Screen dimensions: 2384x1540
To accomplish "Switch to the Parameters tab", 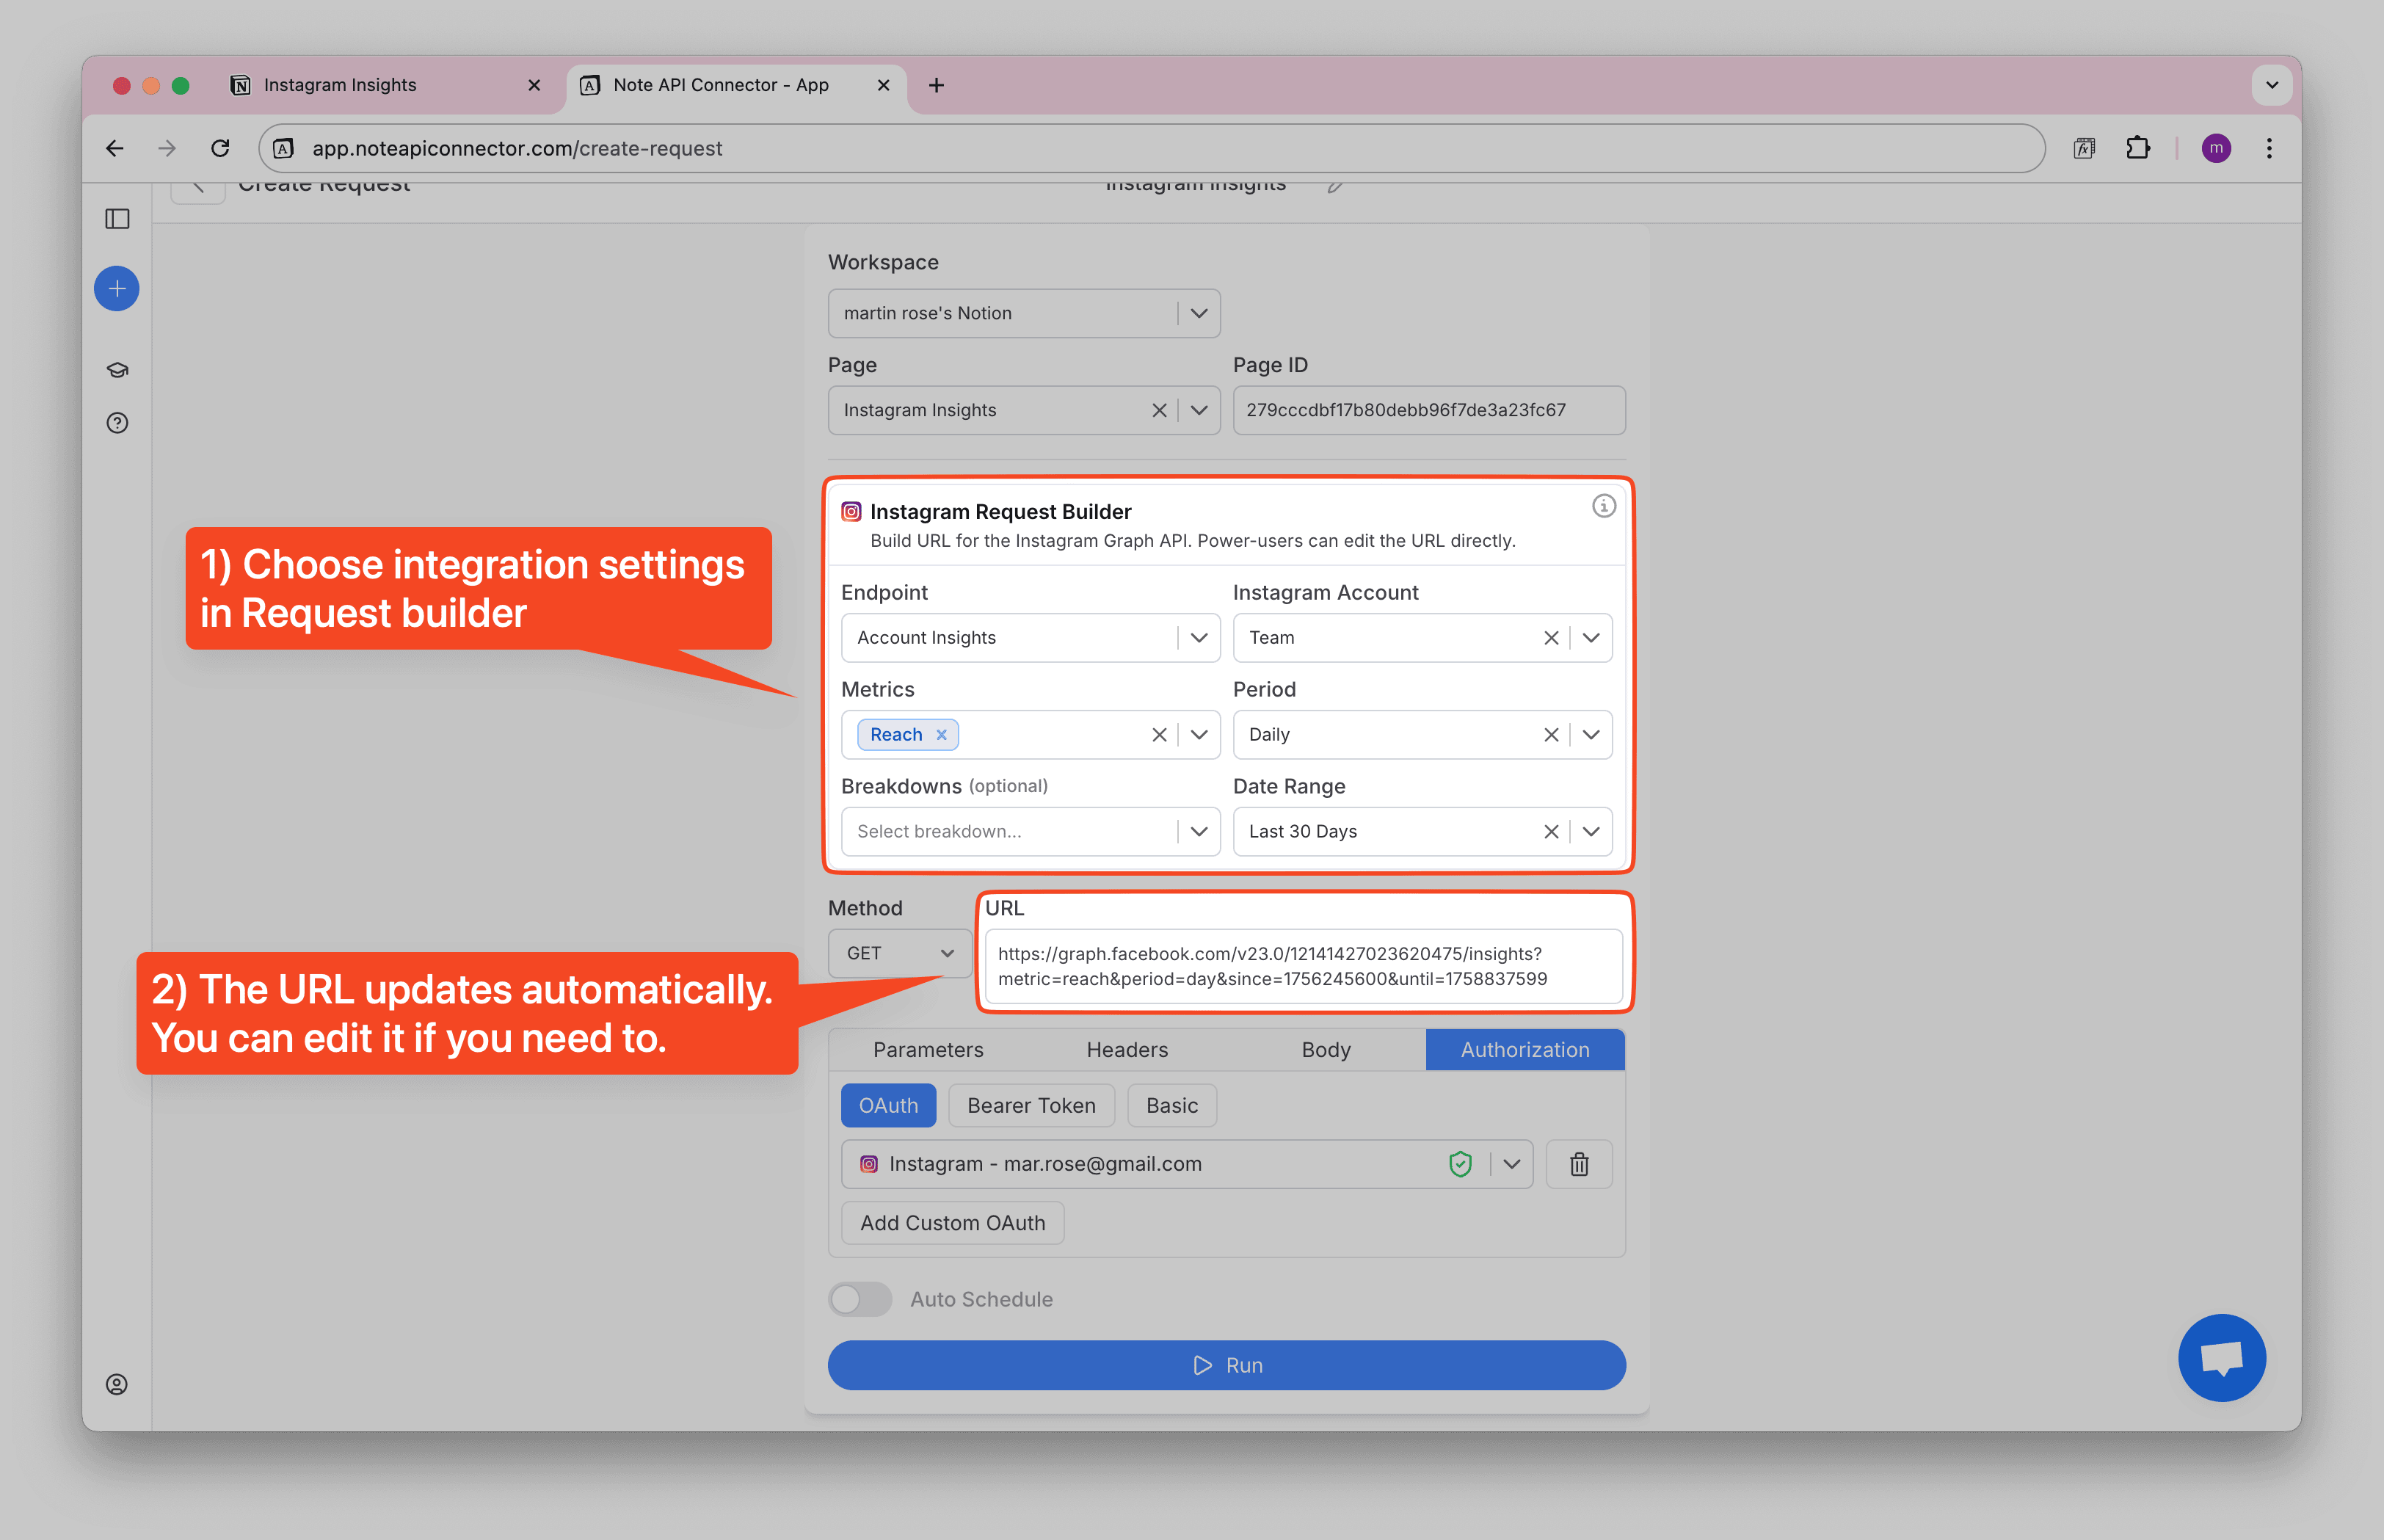I will 927,1050.
